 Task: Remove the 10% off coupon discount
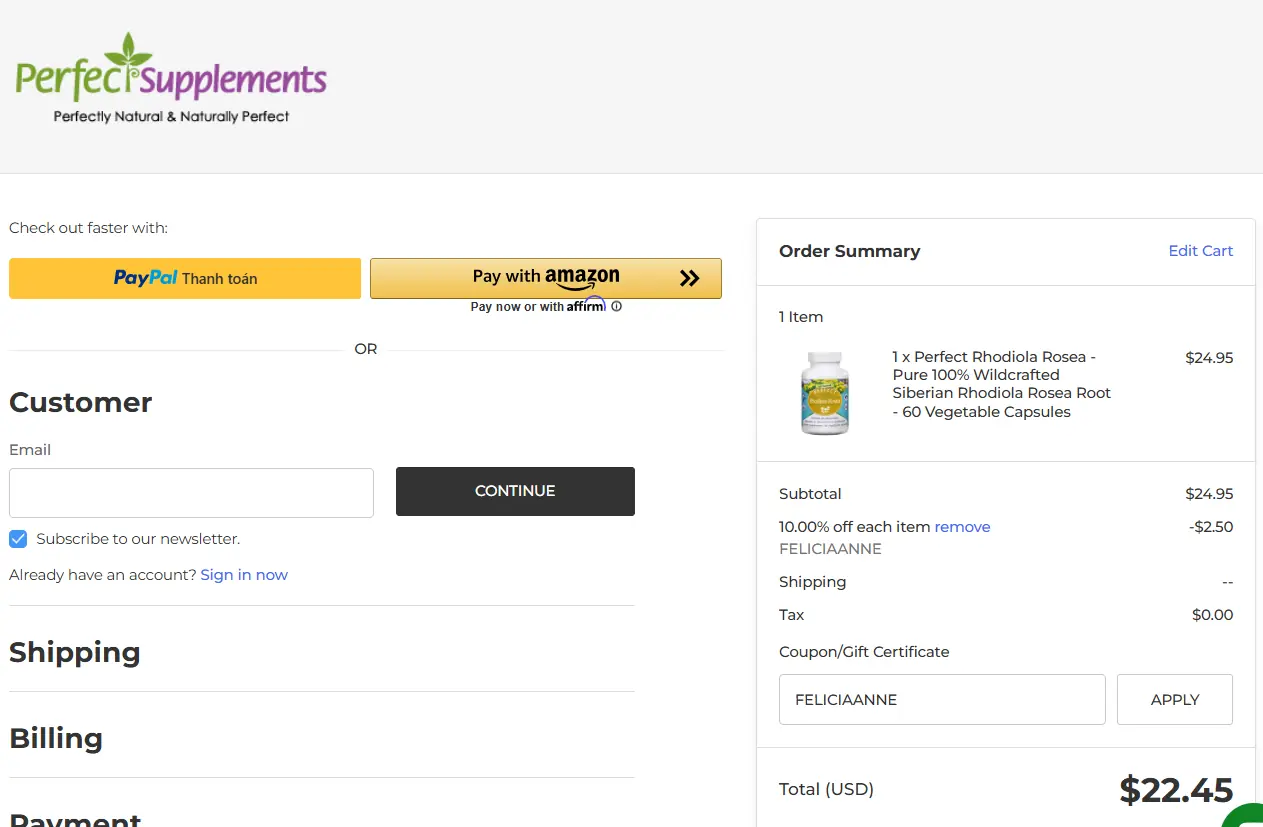pos(962,527)
